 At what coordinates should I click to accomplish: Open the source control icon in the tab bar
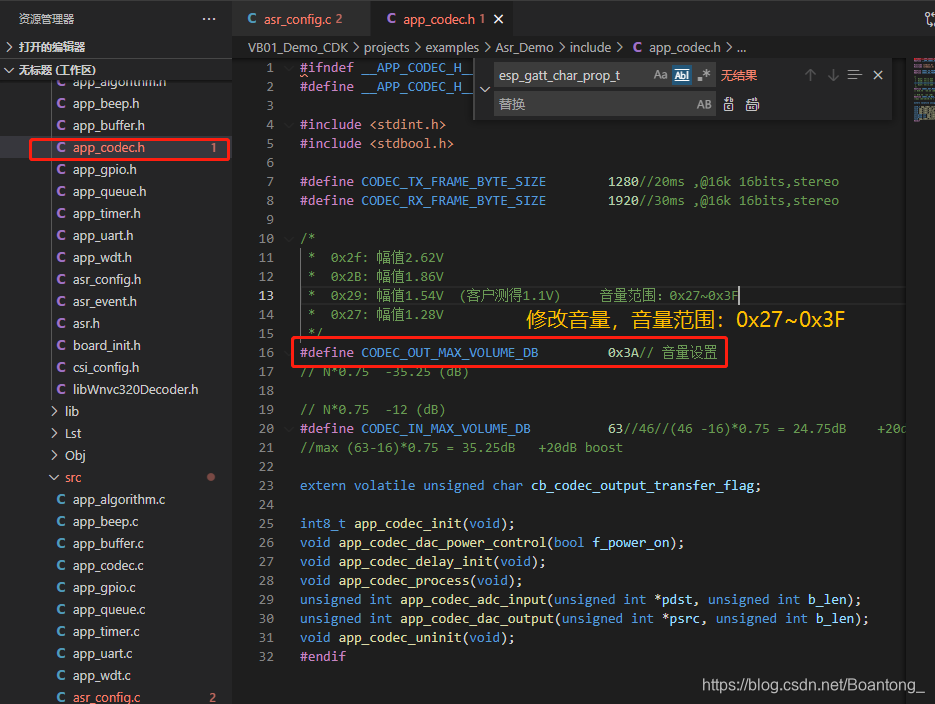coord(930,19)
